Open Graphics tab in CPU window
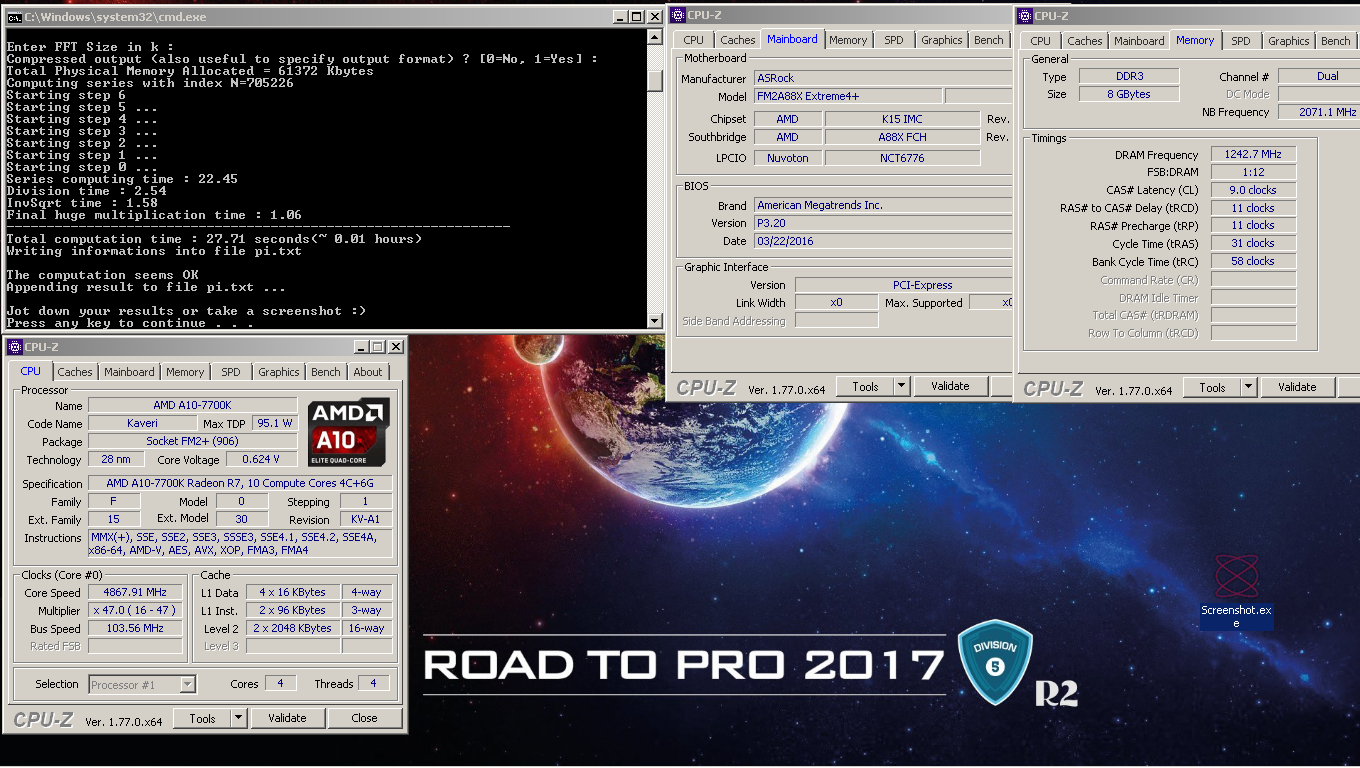This screenshot has width=1360, height=768. click(279, 372)
